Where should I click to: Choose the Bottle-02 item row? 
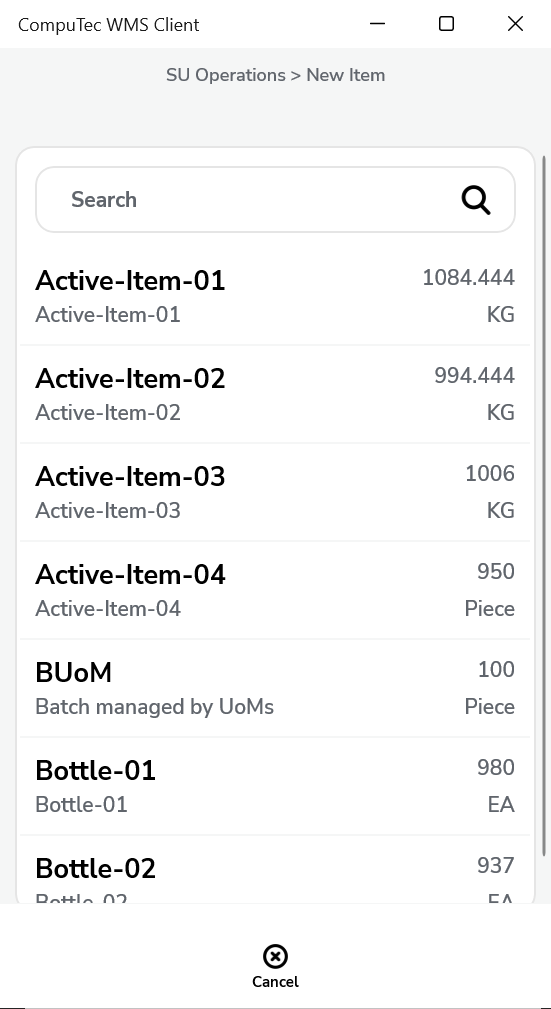pyautogui.click(x=276, y=870)
